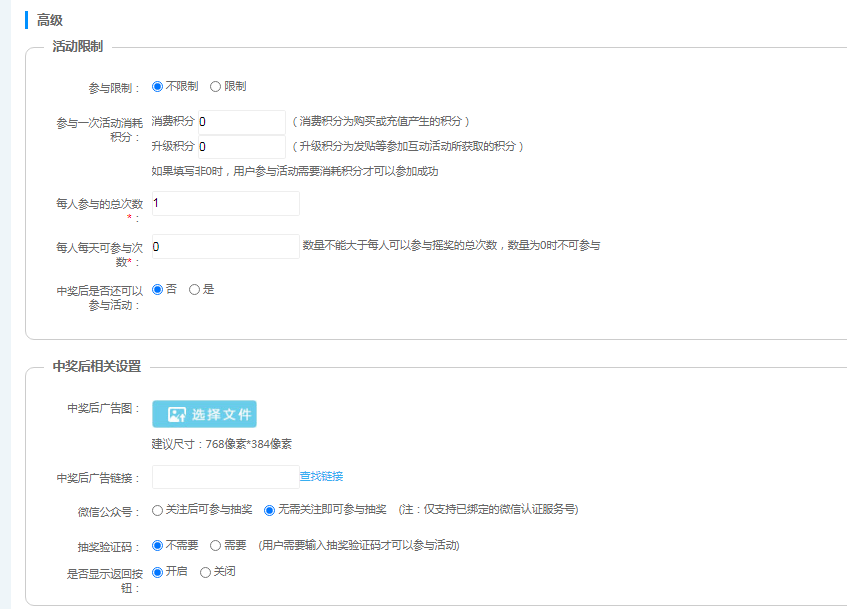Open the 查找链接 link
847x609 pixels.
tap(321, 477)
